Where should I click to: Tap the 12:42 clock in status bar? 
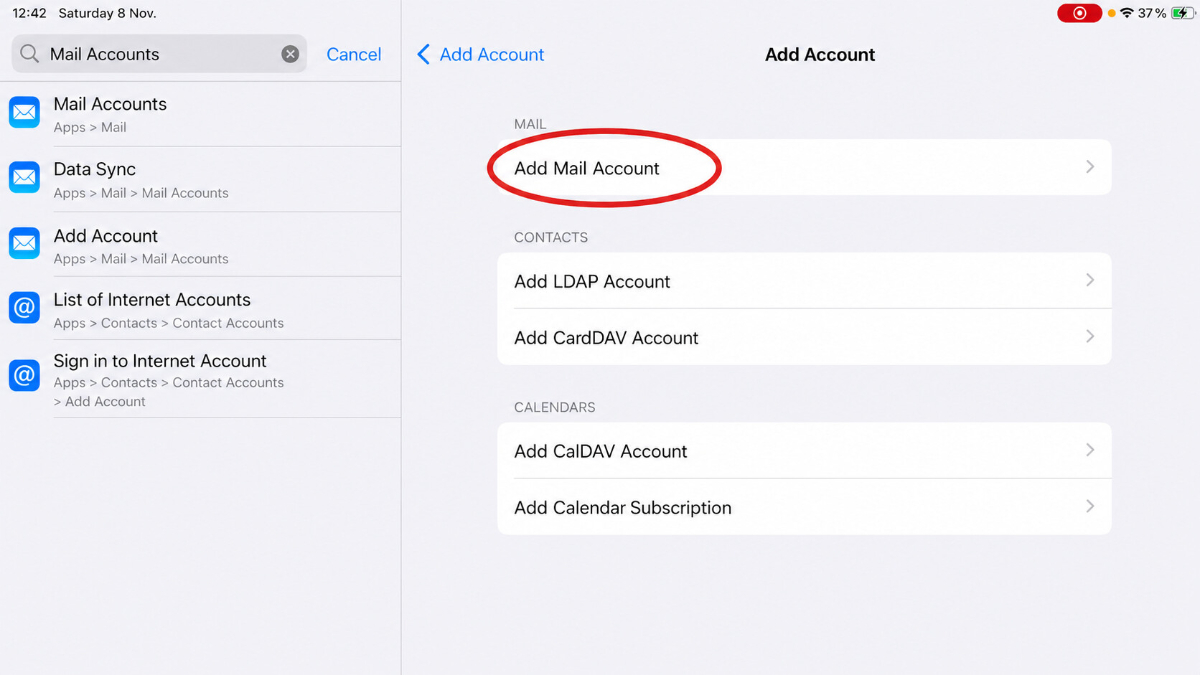tap(30, 13)
